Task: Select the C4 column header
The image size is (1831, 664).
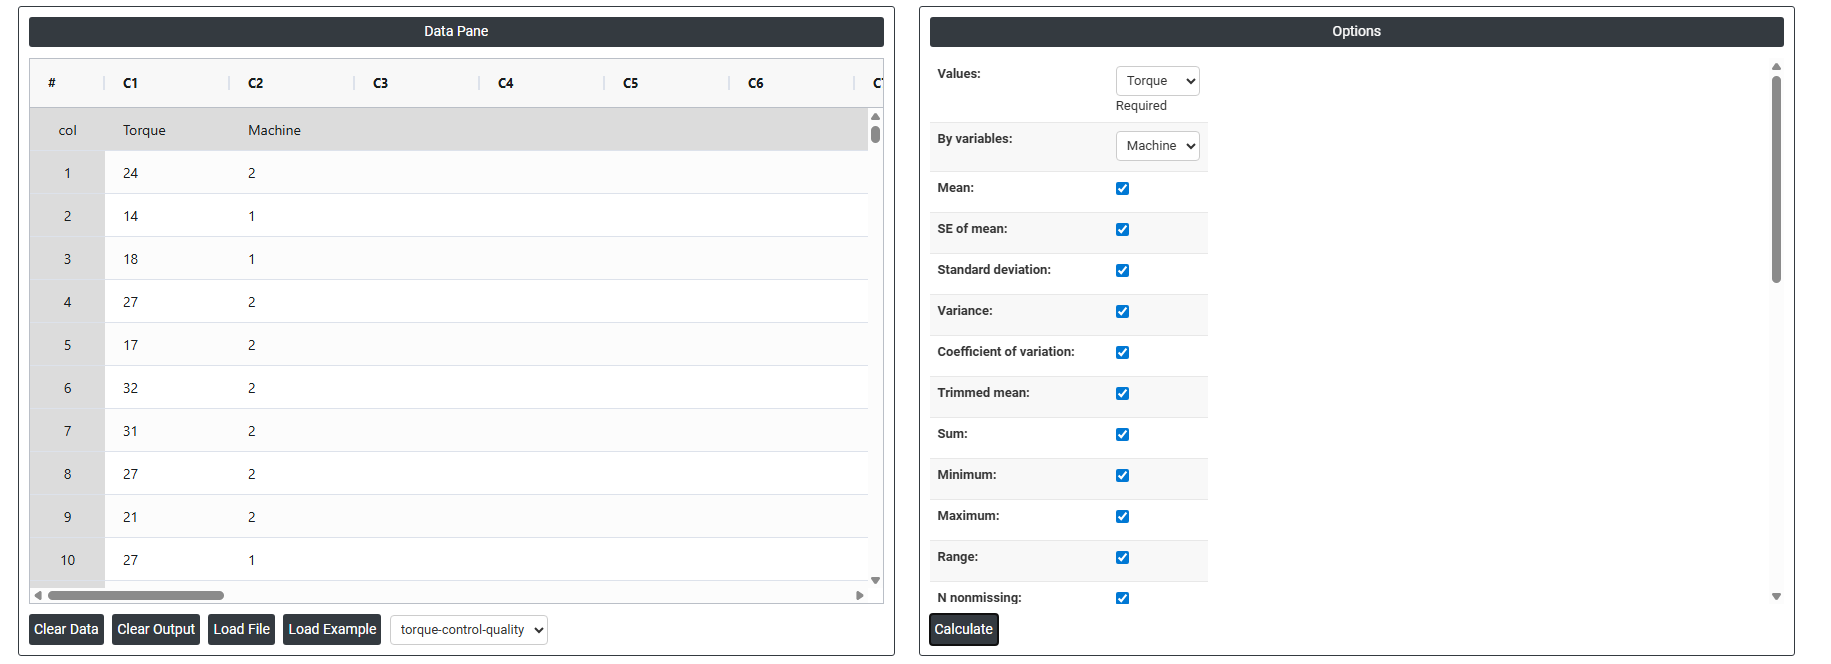Action: 506,83
